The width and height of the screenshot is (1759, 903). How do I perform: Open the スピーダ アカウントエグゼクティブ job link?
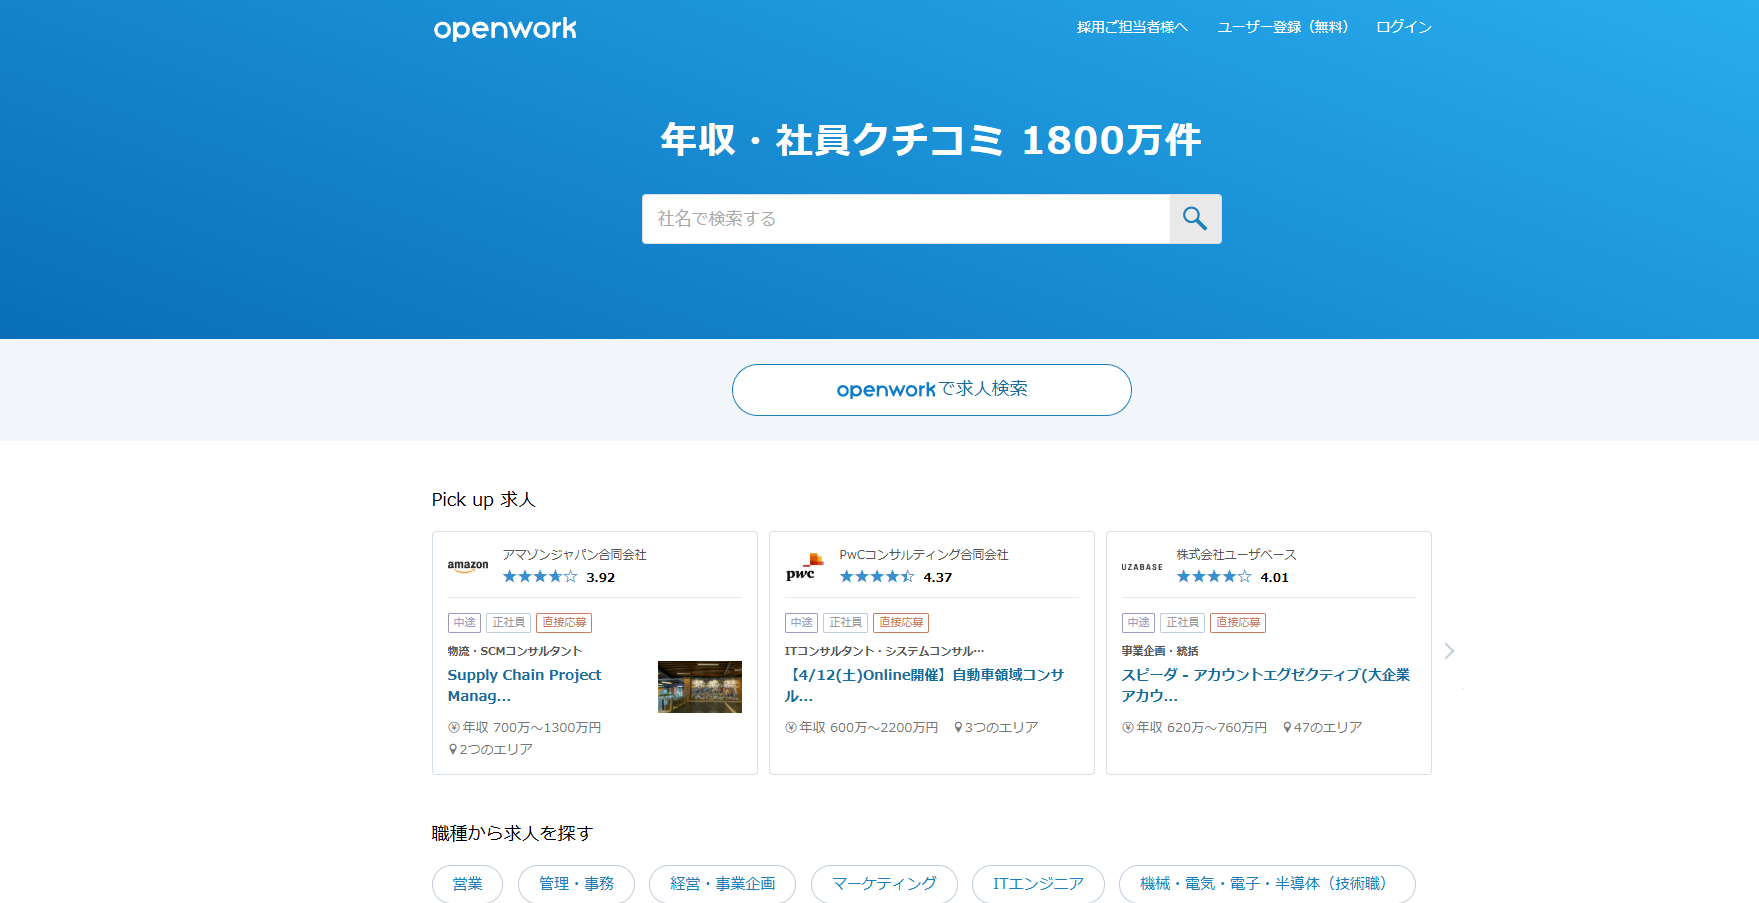point(1265,685)
